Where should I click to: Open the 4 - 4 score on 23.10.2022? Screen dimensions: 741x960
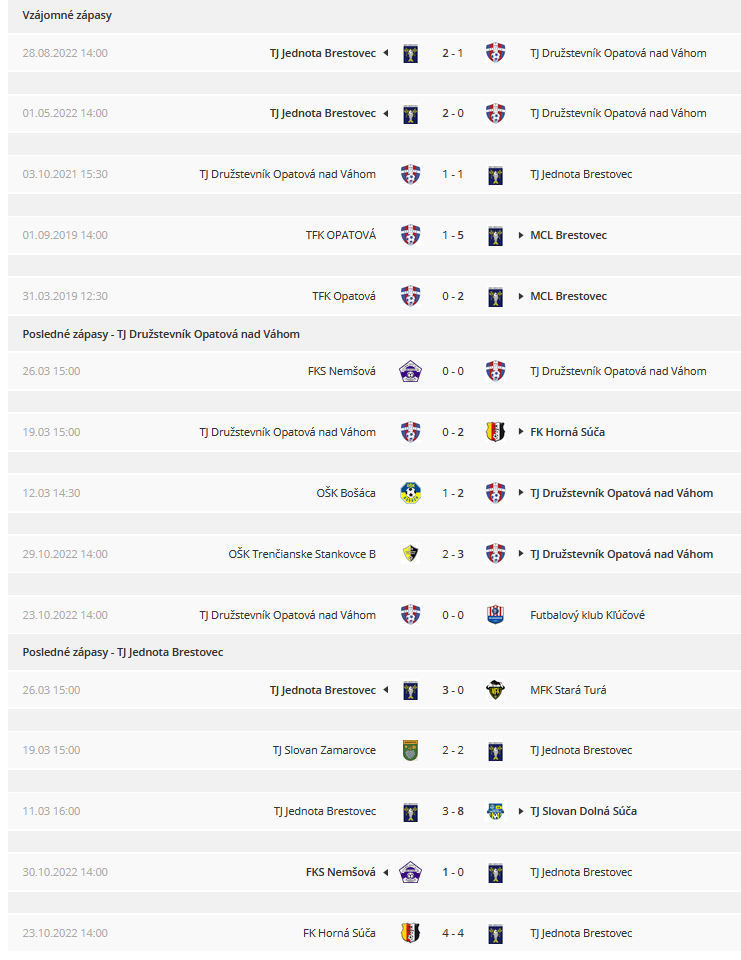coord(453,933)
